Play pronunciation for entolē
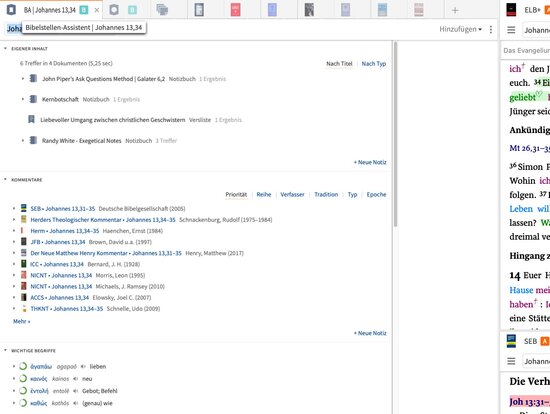 pos(75,391)
